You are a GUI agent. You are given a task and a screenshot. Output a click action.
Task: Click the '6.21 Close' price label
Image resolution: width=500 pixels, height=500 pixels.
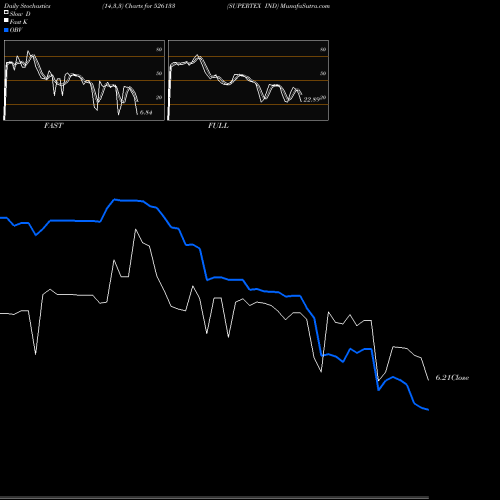click(452, 378)
